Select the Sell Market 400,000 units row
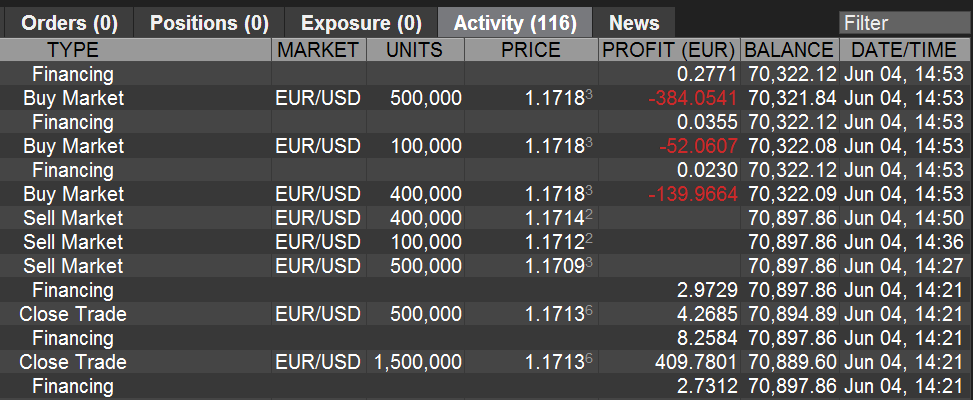This screenshot has width=973, height=400. tap(74, 218)
